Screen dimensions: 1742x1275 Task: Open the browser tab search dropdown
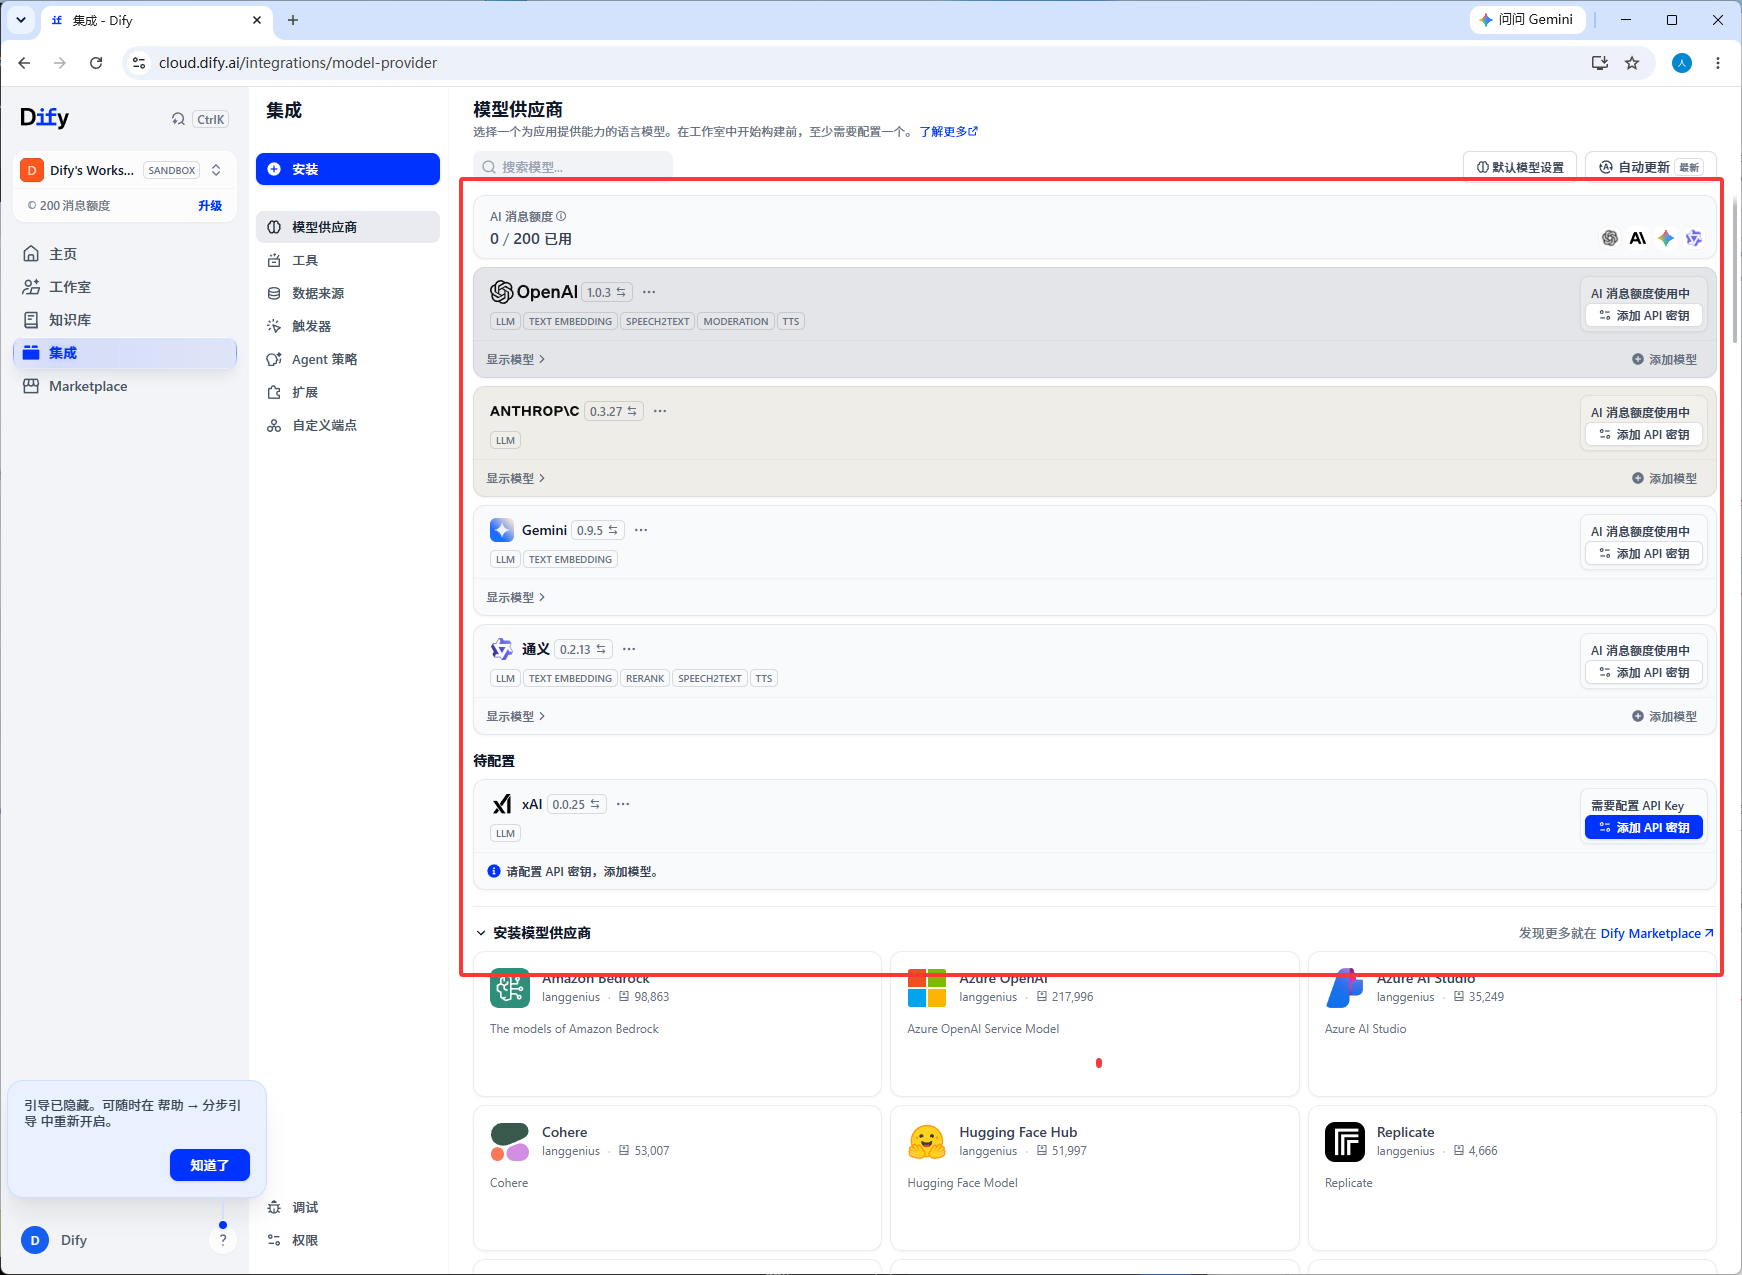pyautogui.click(x=20, y=20)
